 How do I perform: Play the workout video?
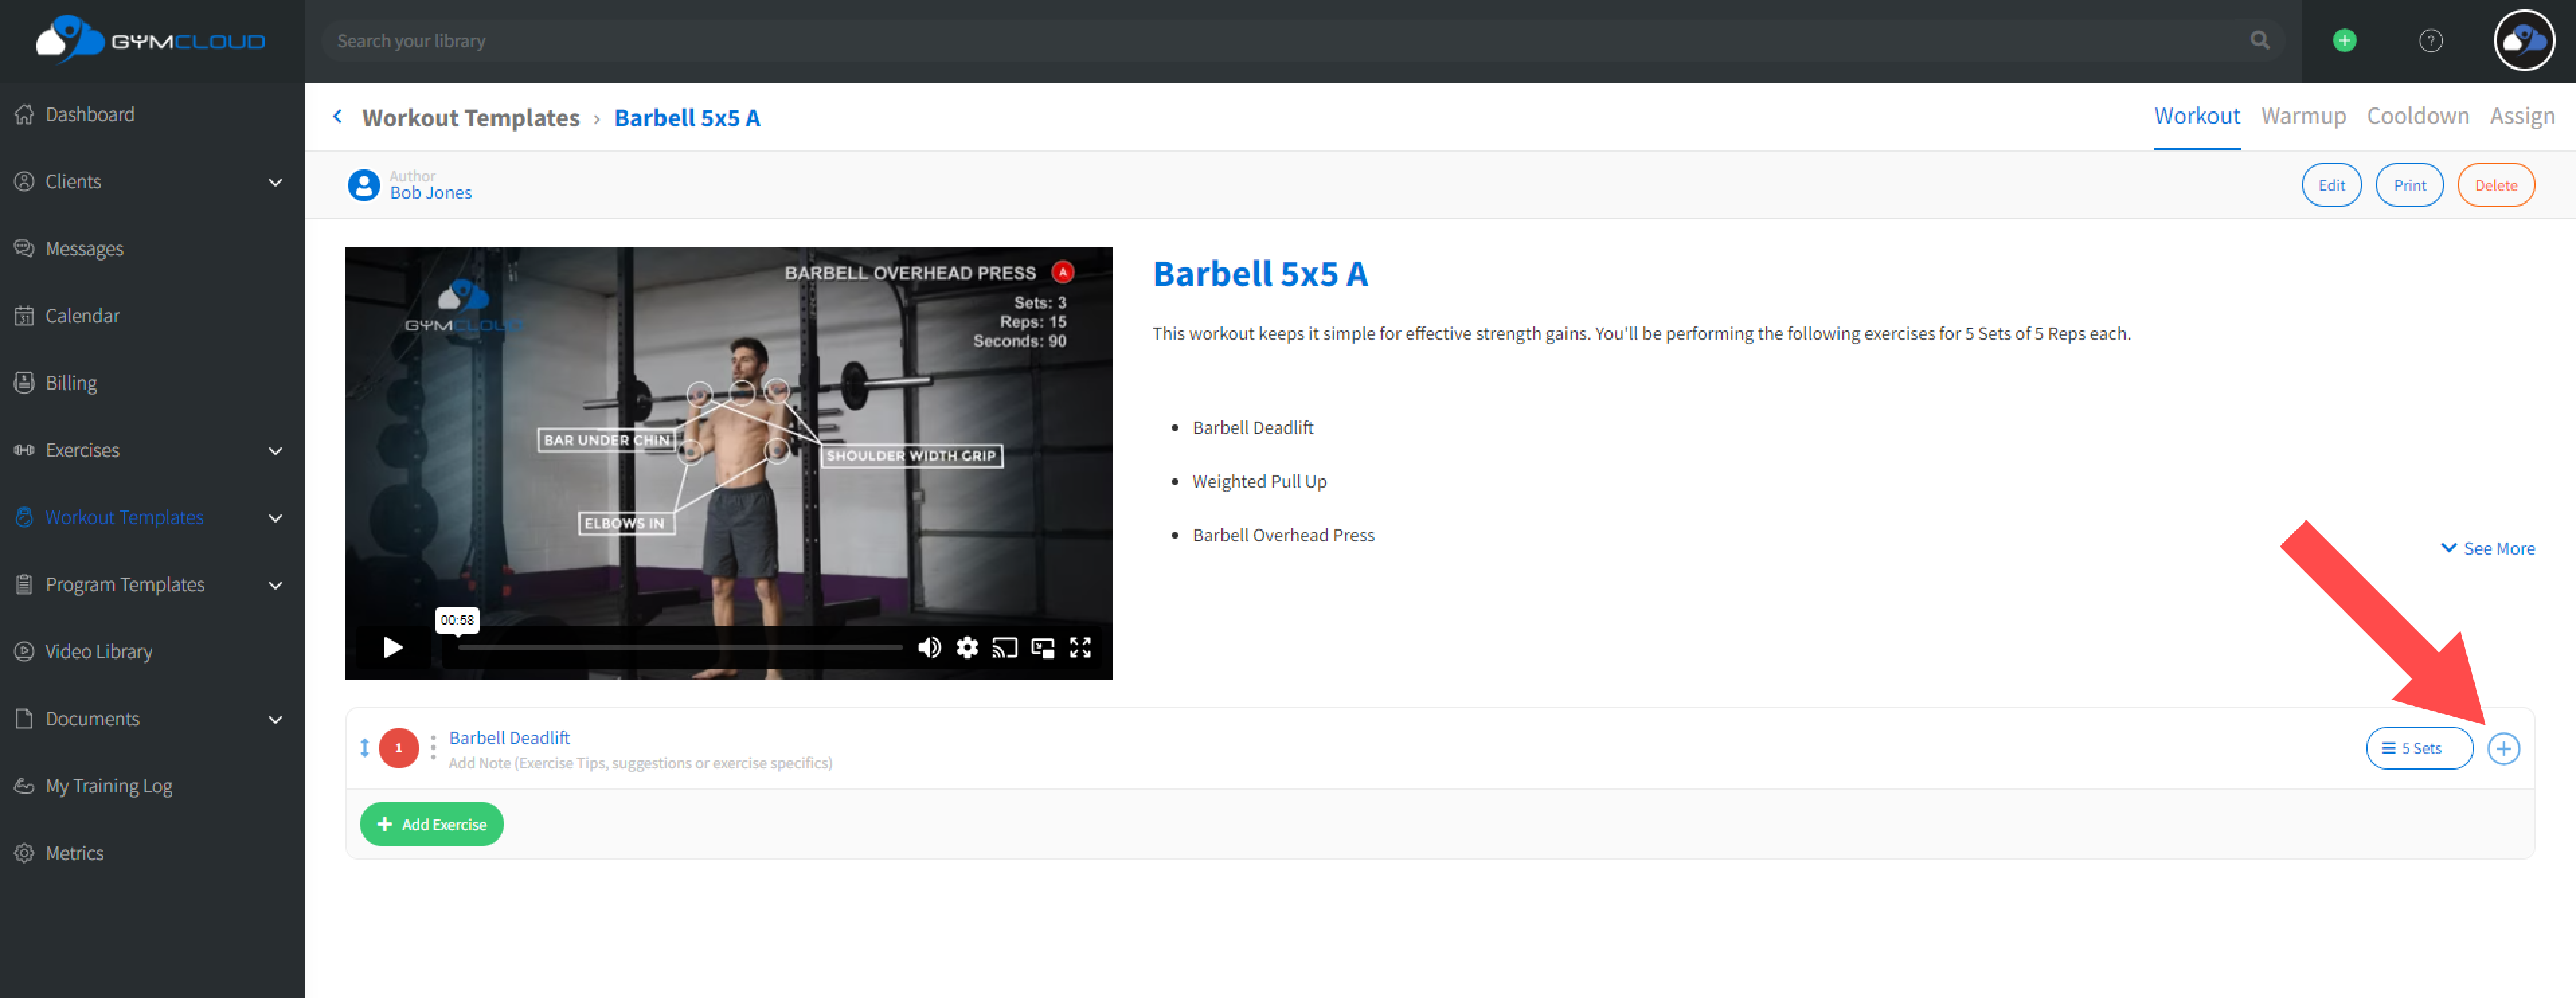pos(393,648)
